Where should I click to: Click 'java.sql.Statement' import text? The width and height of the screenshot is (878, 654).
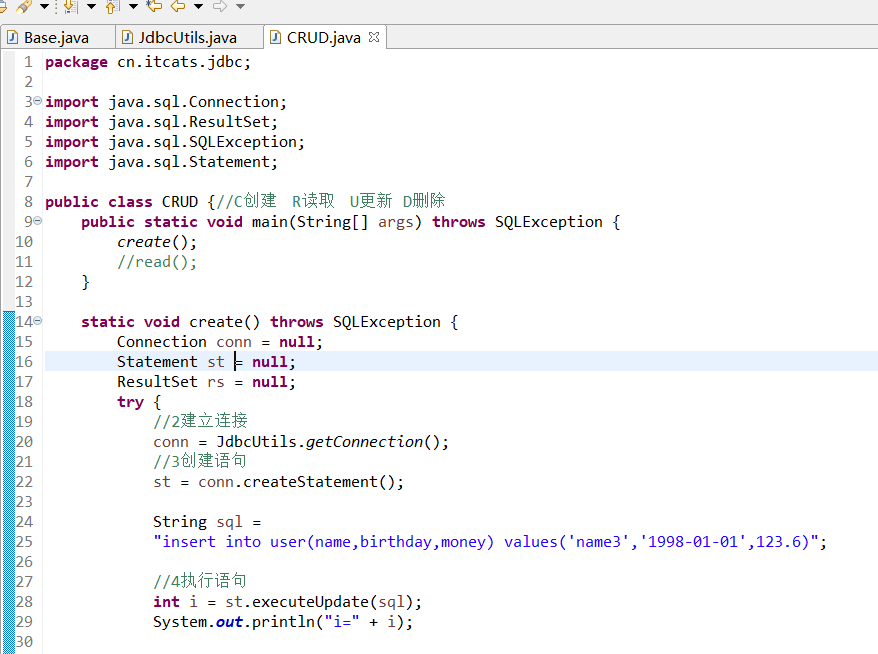tap(189, 162)
